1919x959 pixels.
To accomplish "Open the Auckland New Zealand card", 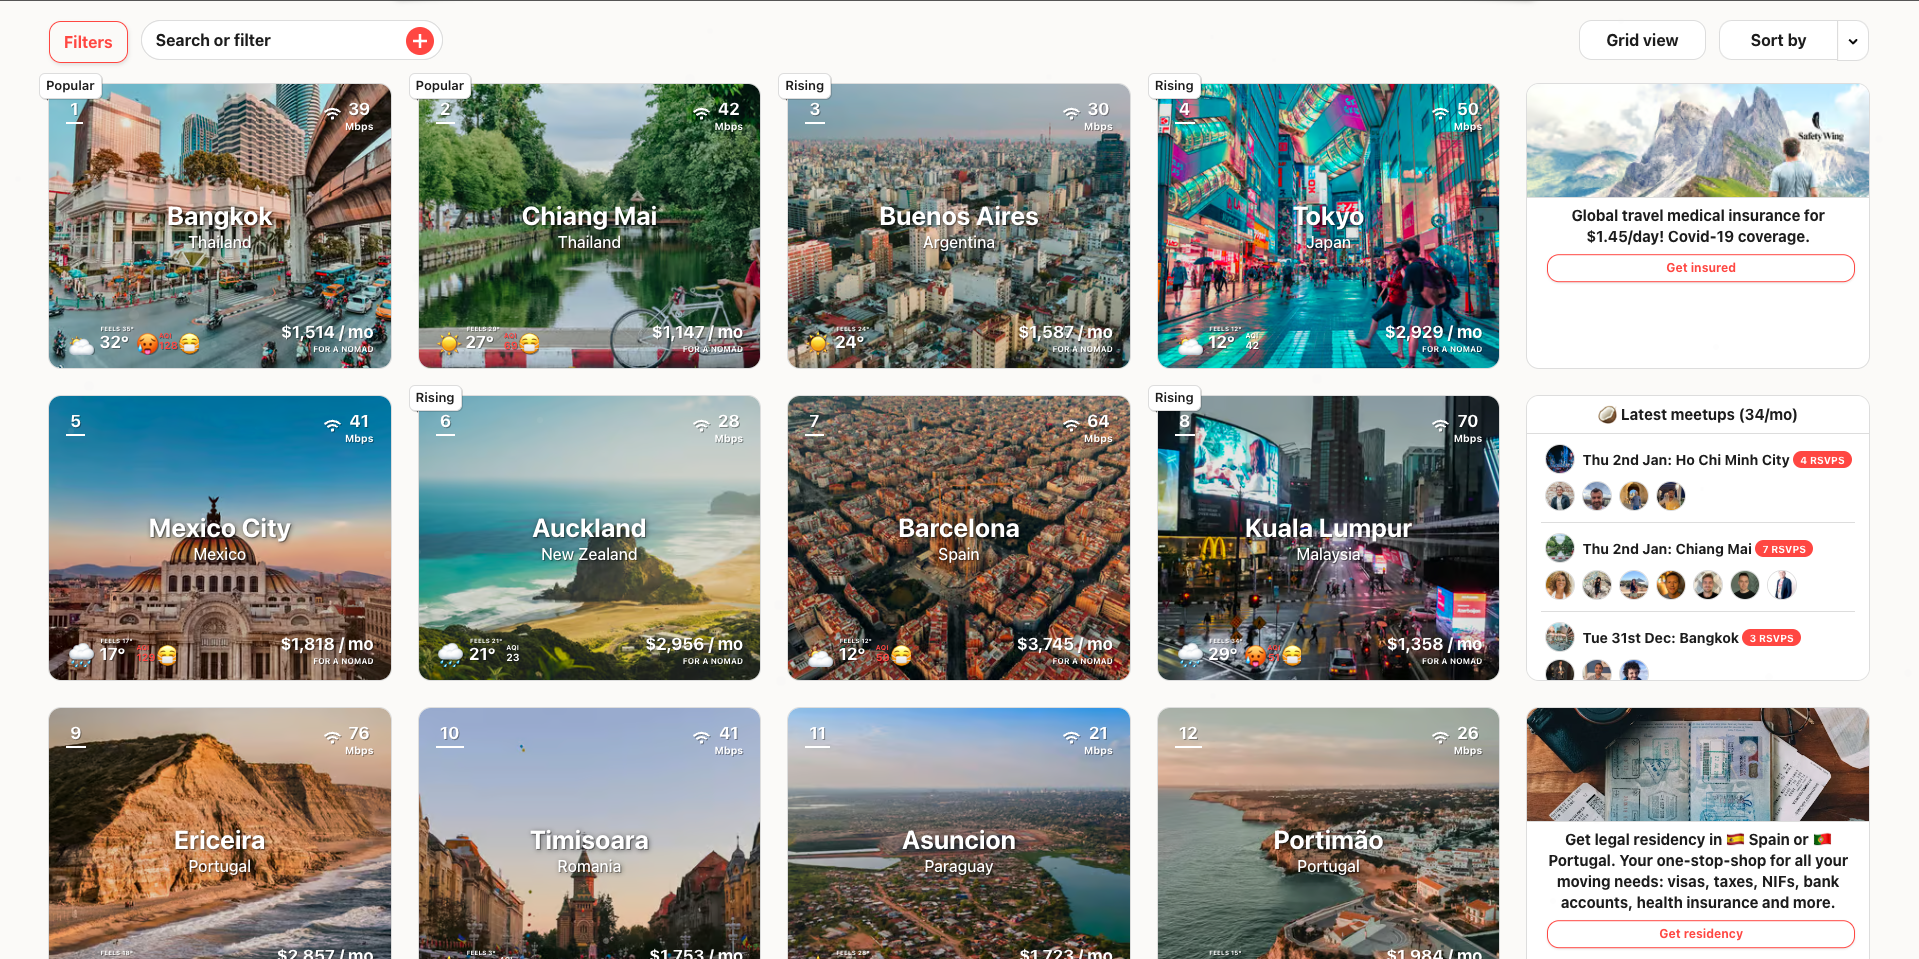I will point(589,538).
